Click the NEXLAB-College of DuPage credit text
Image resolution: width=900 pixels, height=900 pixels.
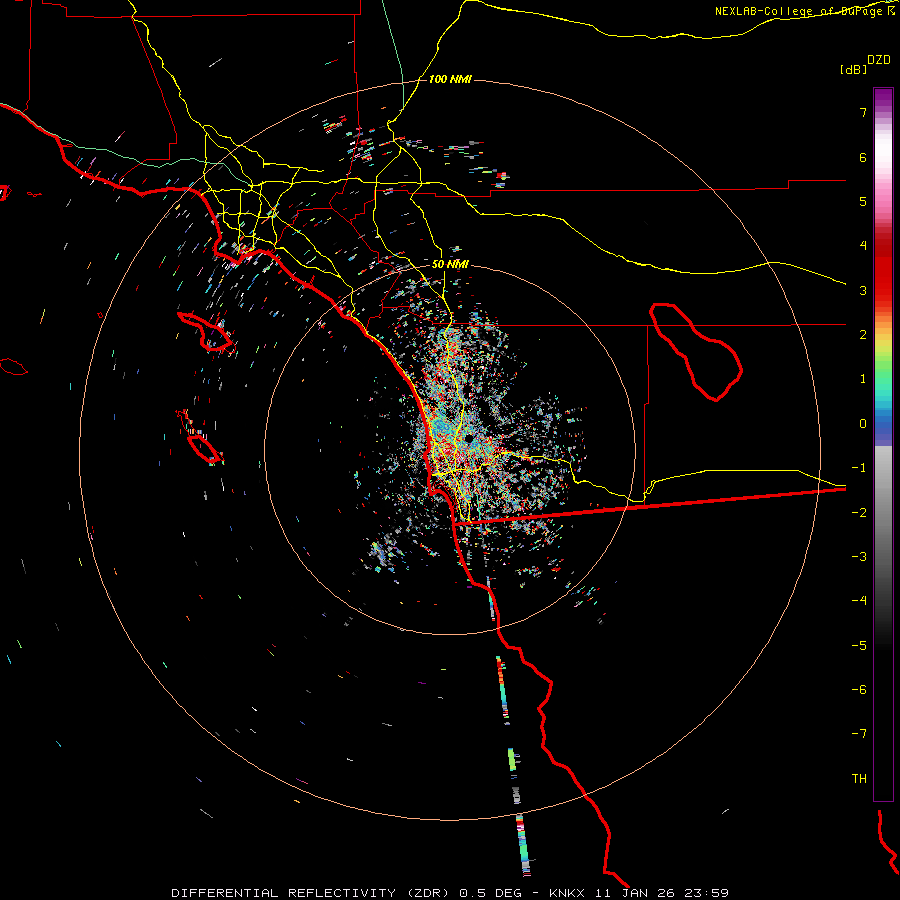[804, 11]
